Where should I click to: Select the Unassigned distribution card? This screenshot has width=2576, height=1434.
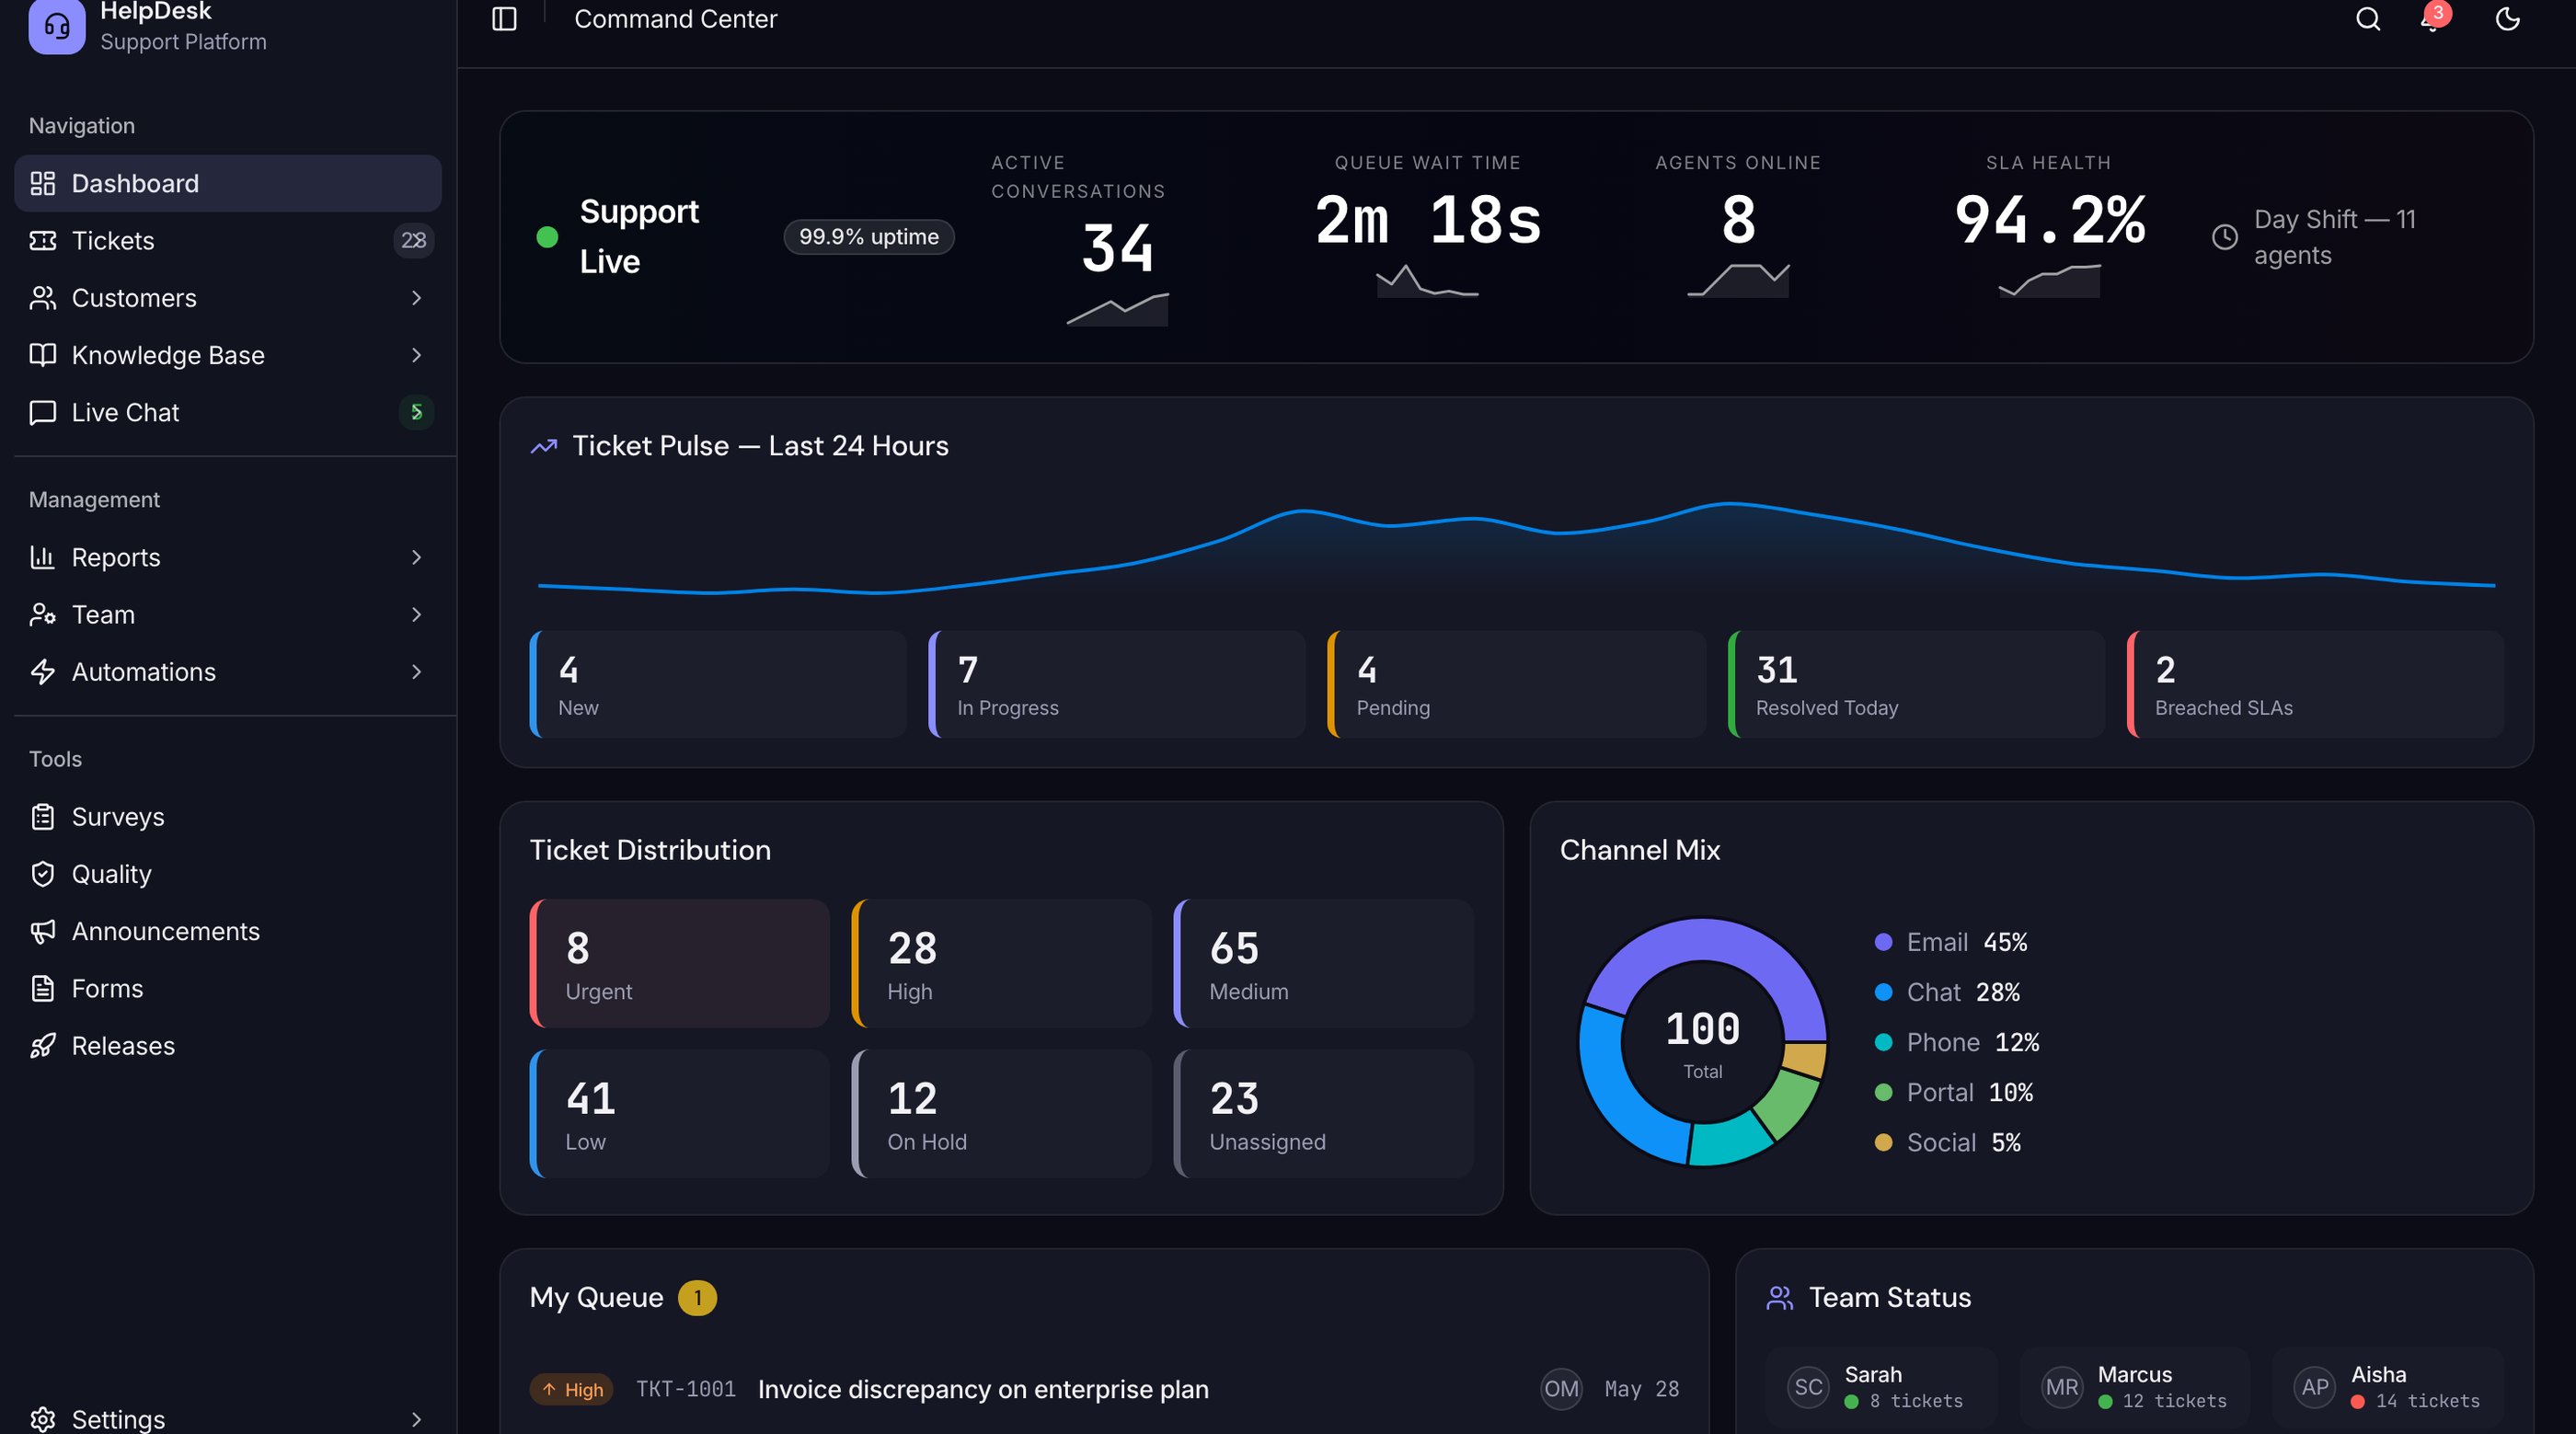point(1323,1113)
